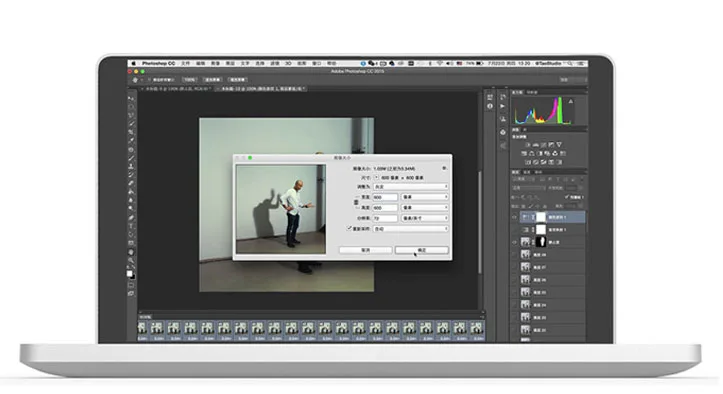Open the Actions play button panel icon
The height and width of the screenshot is (394, 723).
pyautogui.click(x=503, y=106)
